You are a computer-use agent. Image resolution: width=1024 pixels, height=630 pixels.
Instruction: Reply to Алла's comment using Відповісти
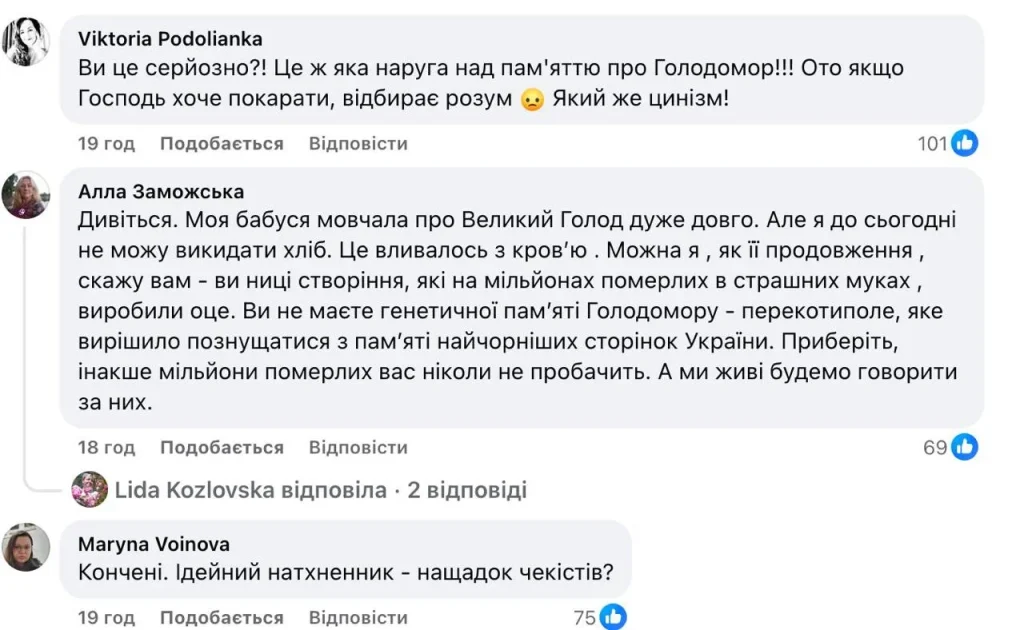pyautogui.click(x=358, y=447)
